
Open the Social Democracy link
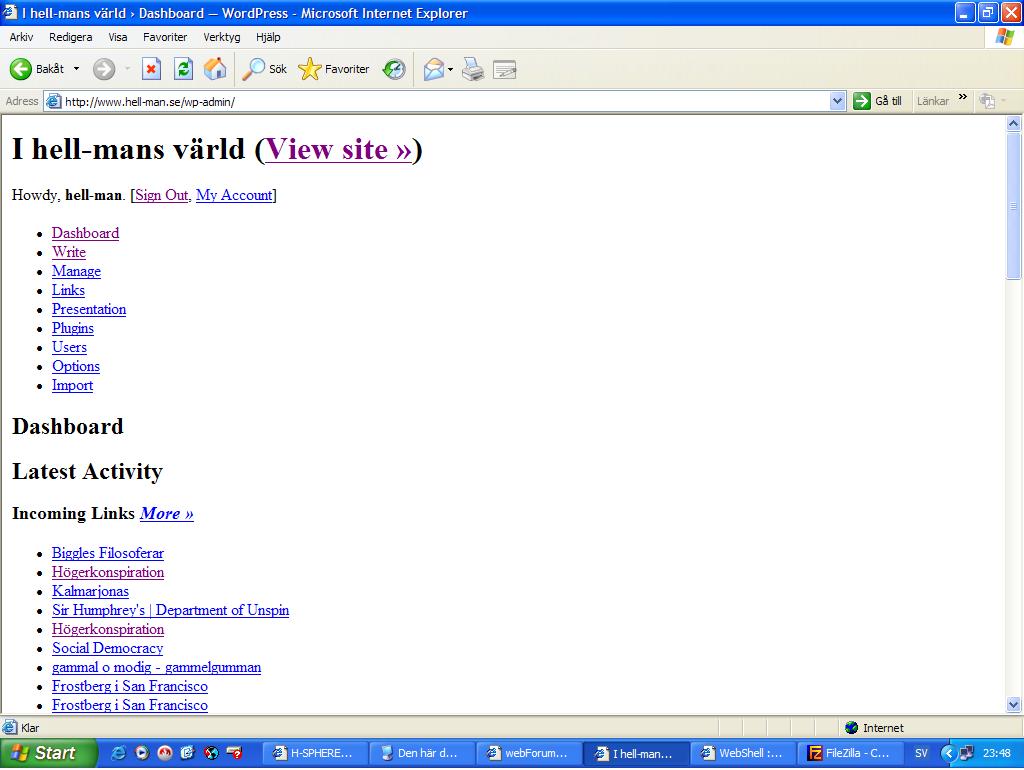click(107, 648)
